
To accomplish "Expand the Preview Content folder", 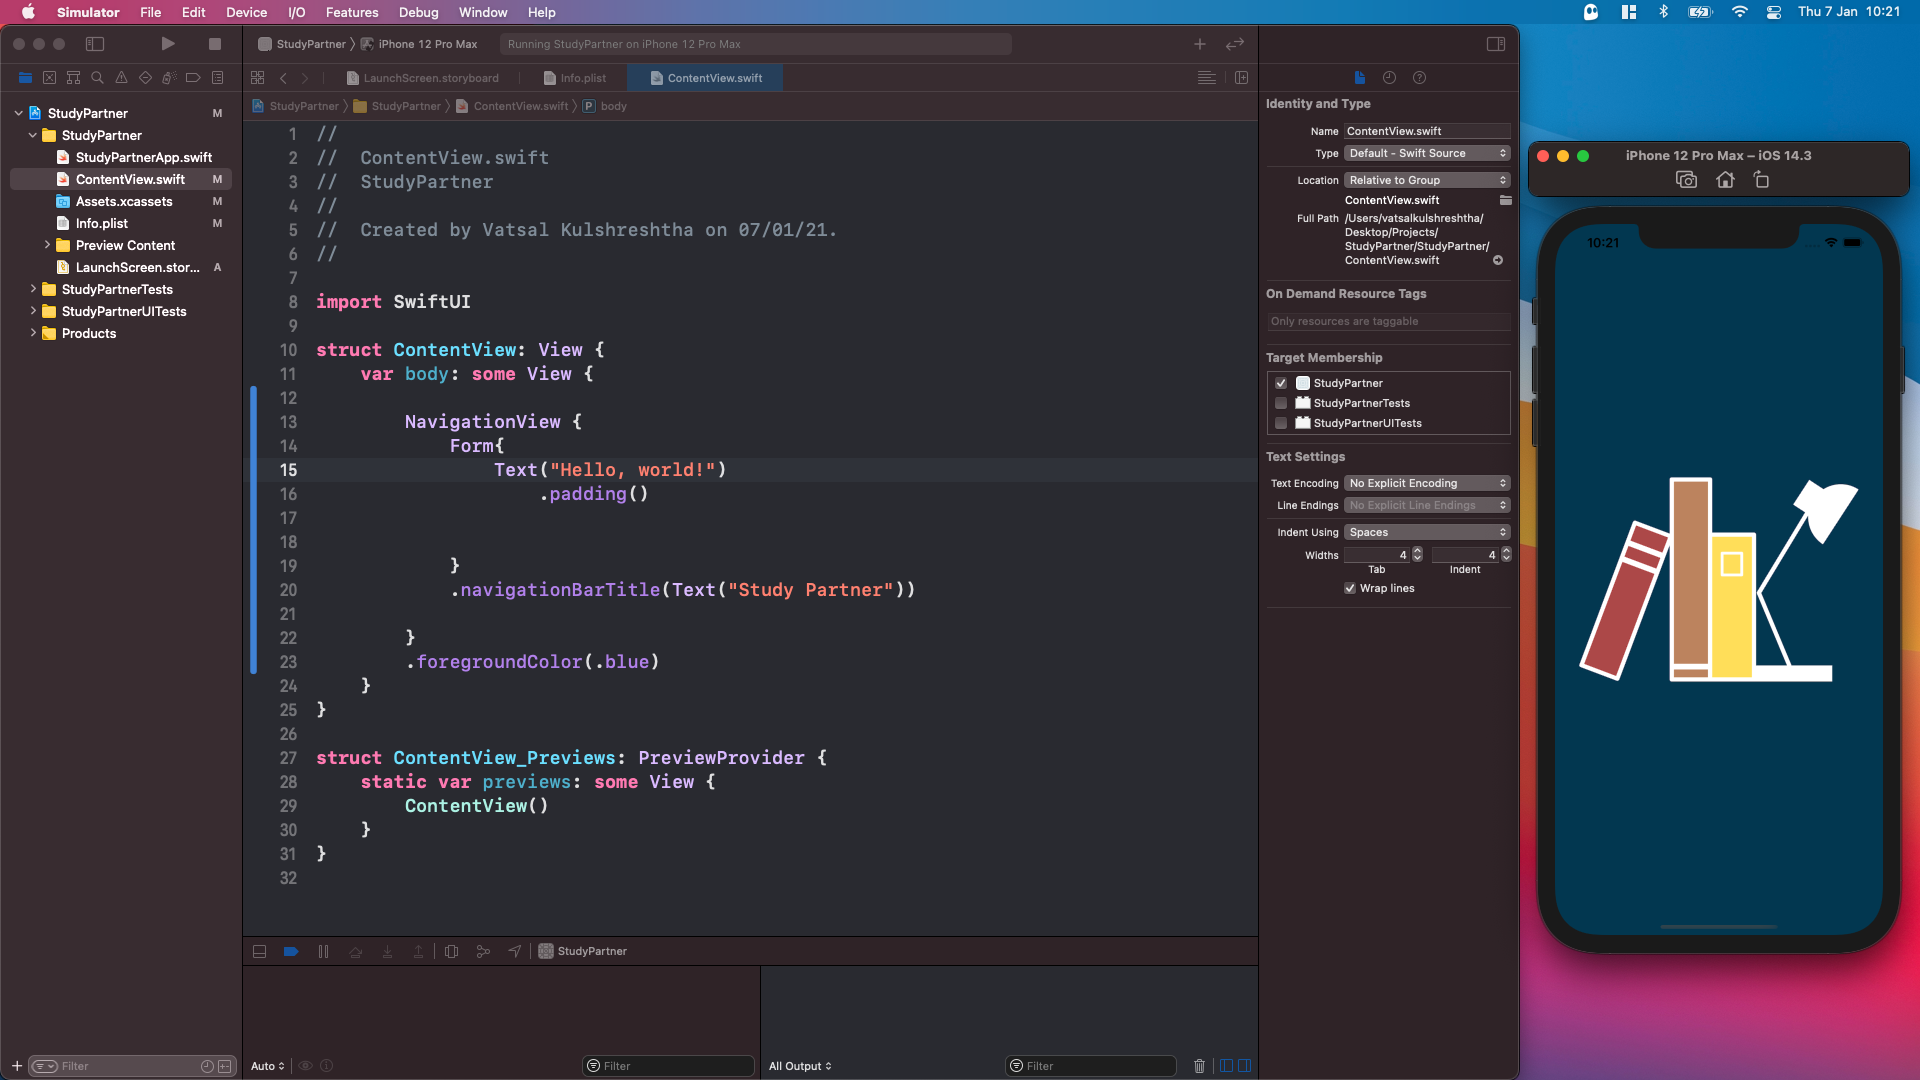I will [47, 245].
